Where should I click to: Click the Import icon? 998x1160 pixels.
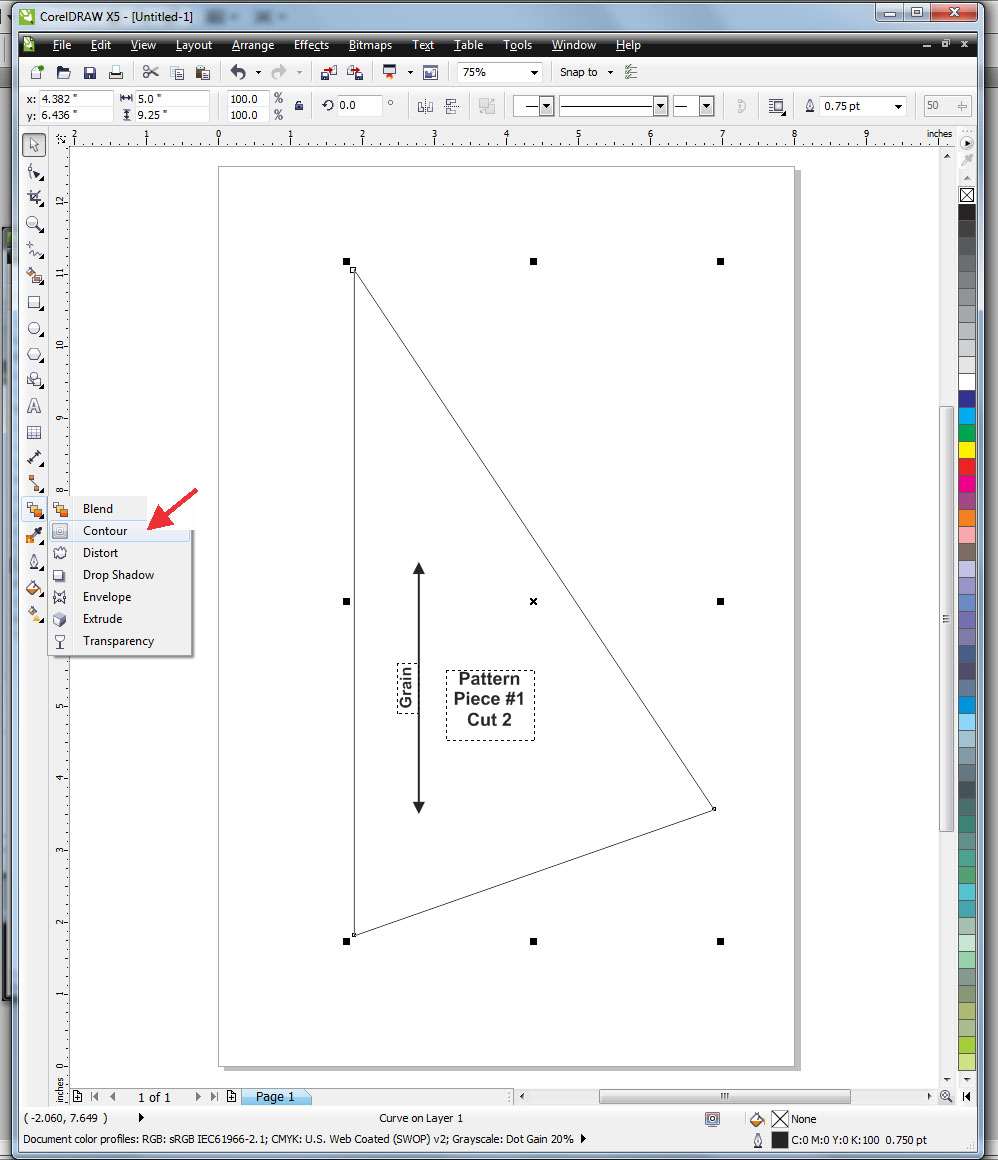[x=328, y=72]
